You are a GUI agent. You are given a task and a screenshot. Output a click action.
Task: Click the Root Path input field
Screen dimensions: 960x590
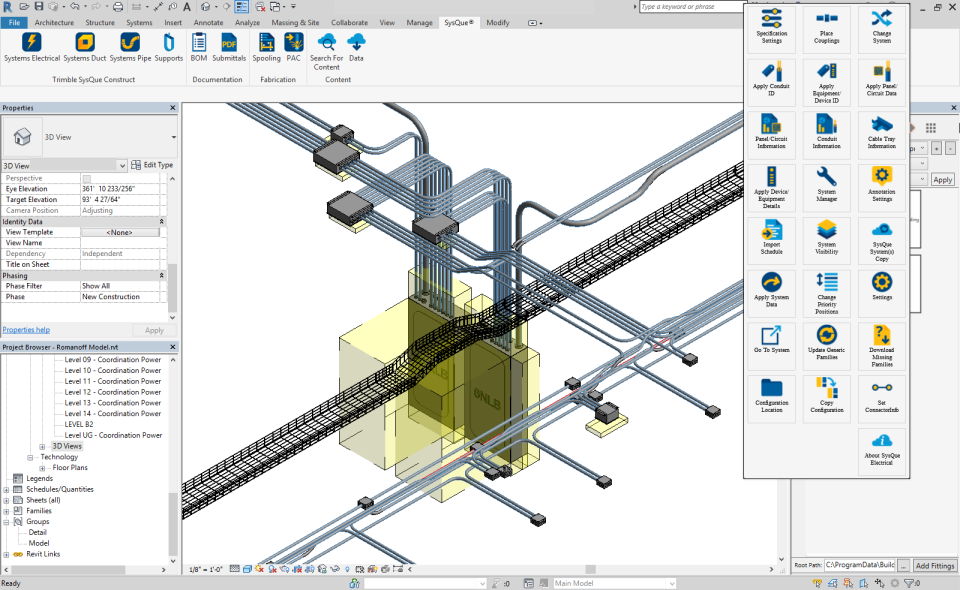pyautogui.click(x=859, y=566)
